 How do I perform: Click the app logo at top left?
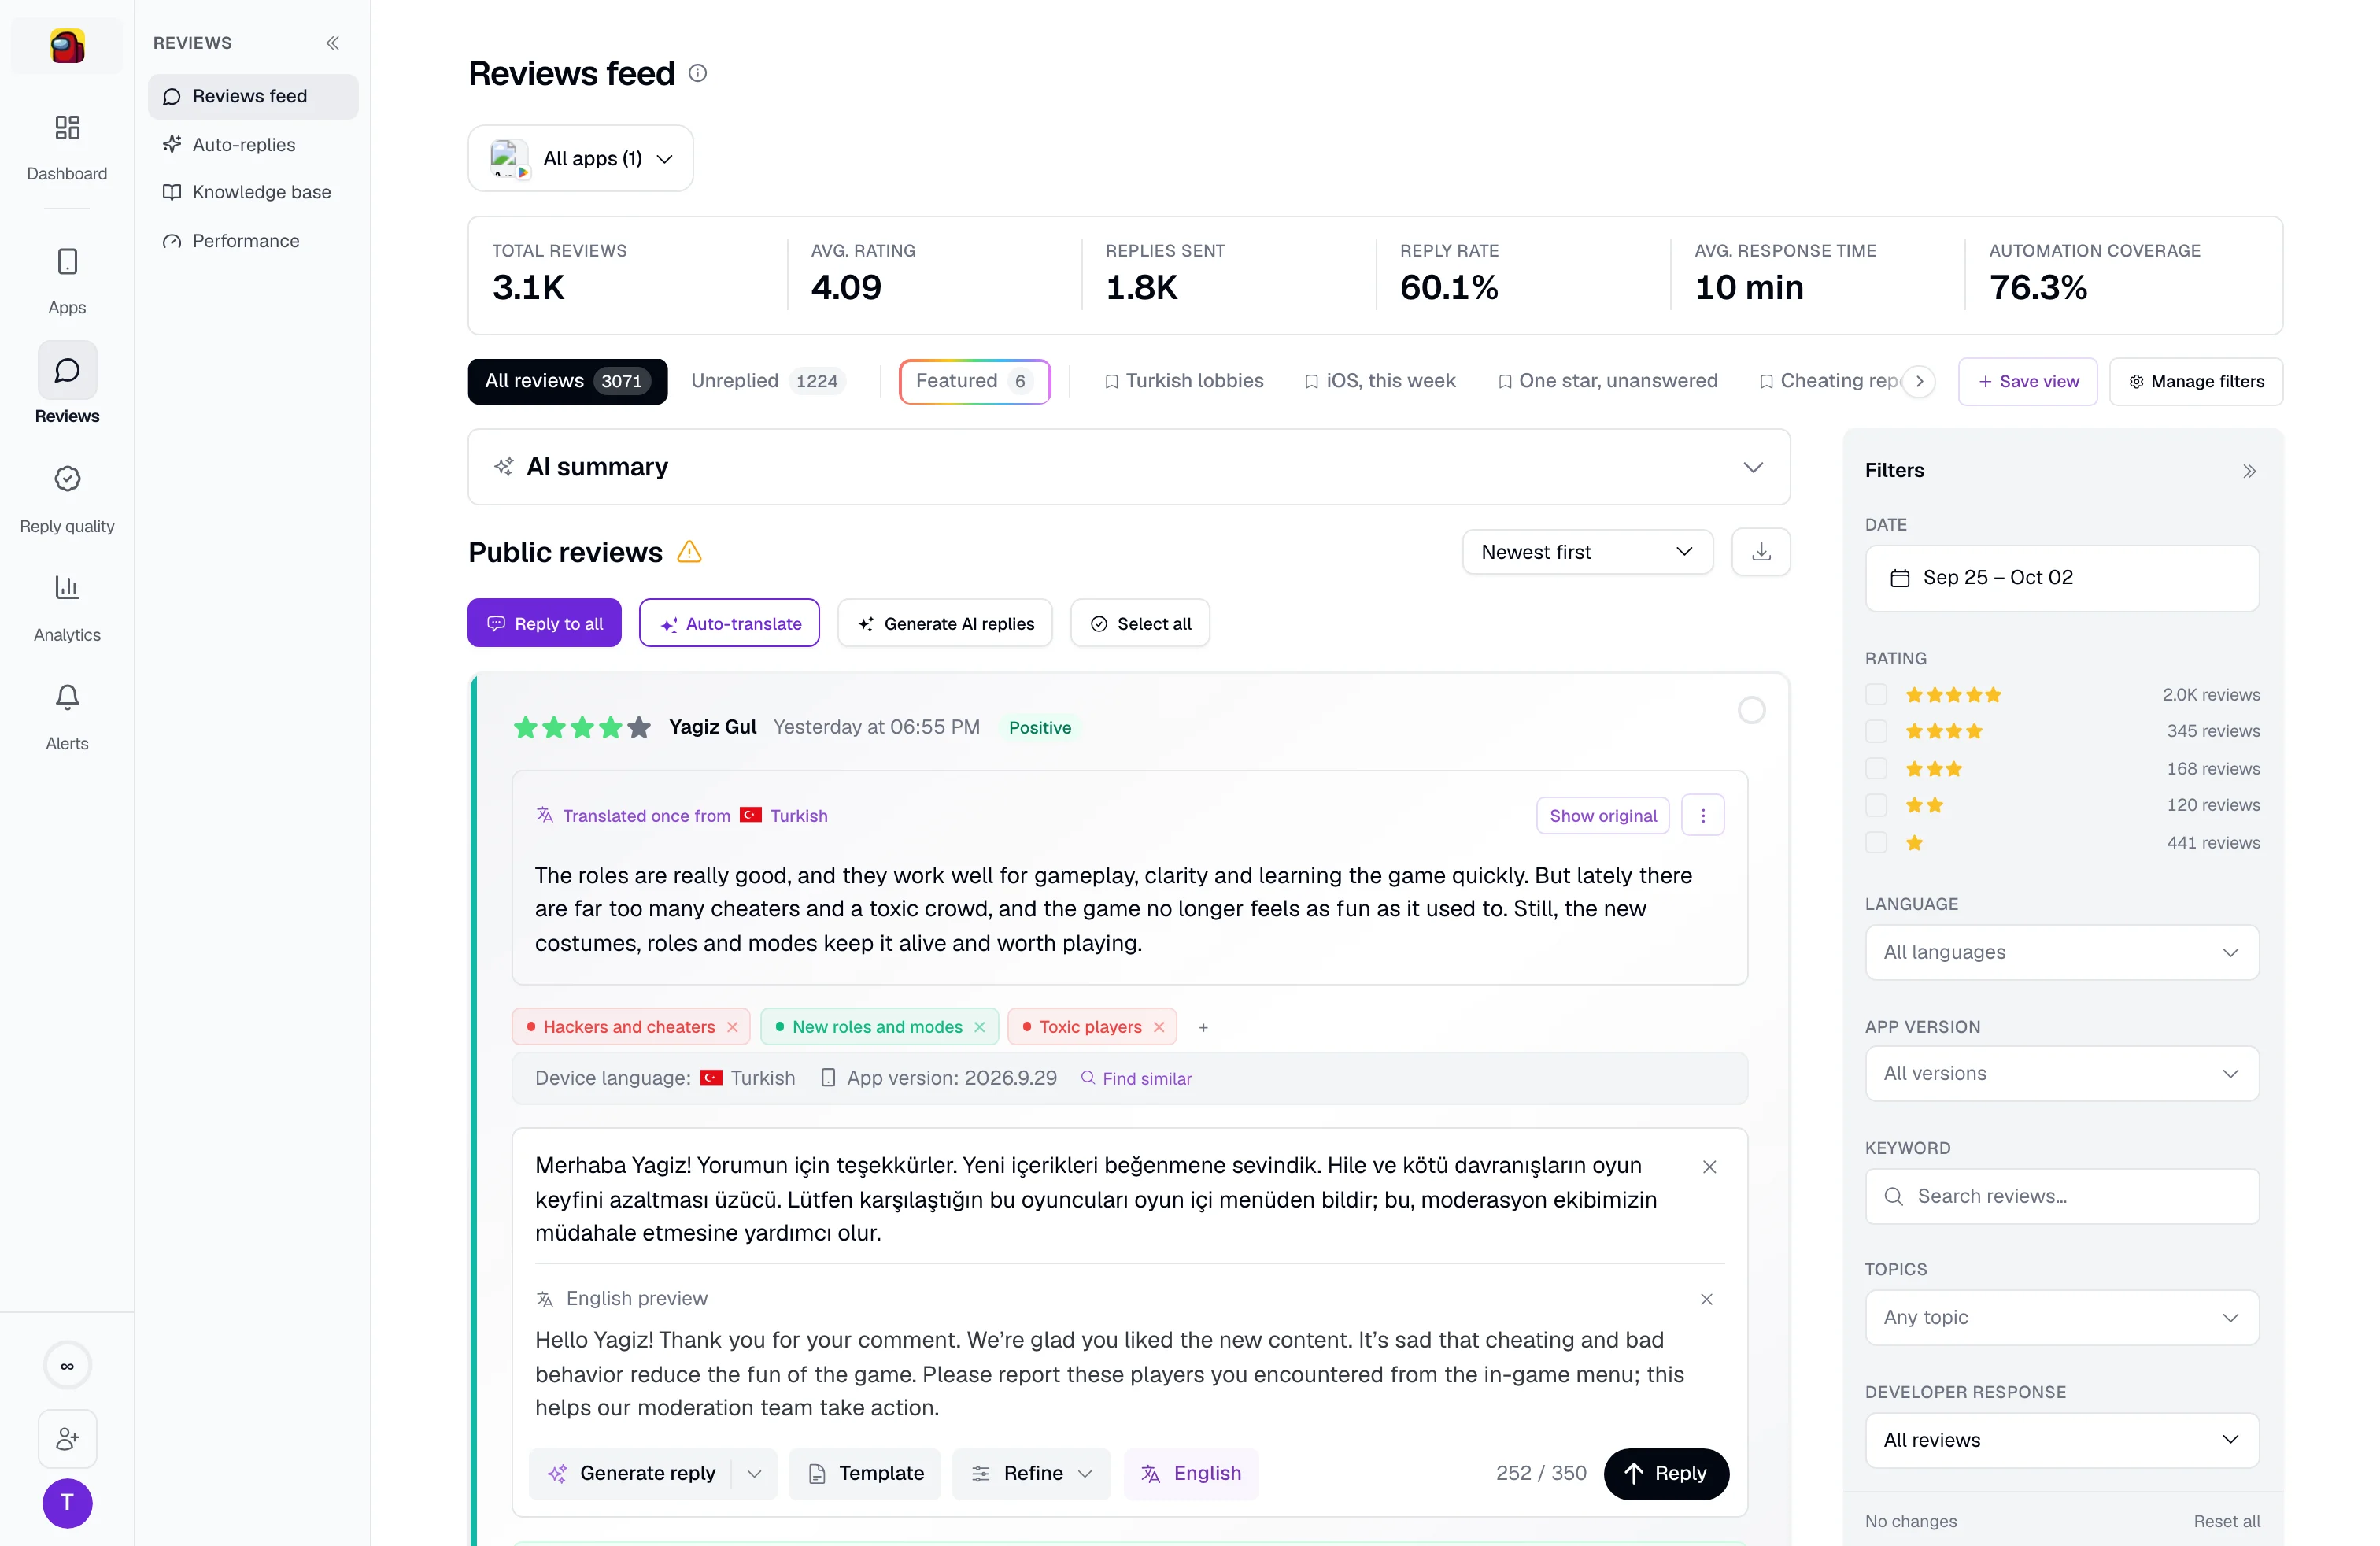pos(67,46)
